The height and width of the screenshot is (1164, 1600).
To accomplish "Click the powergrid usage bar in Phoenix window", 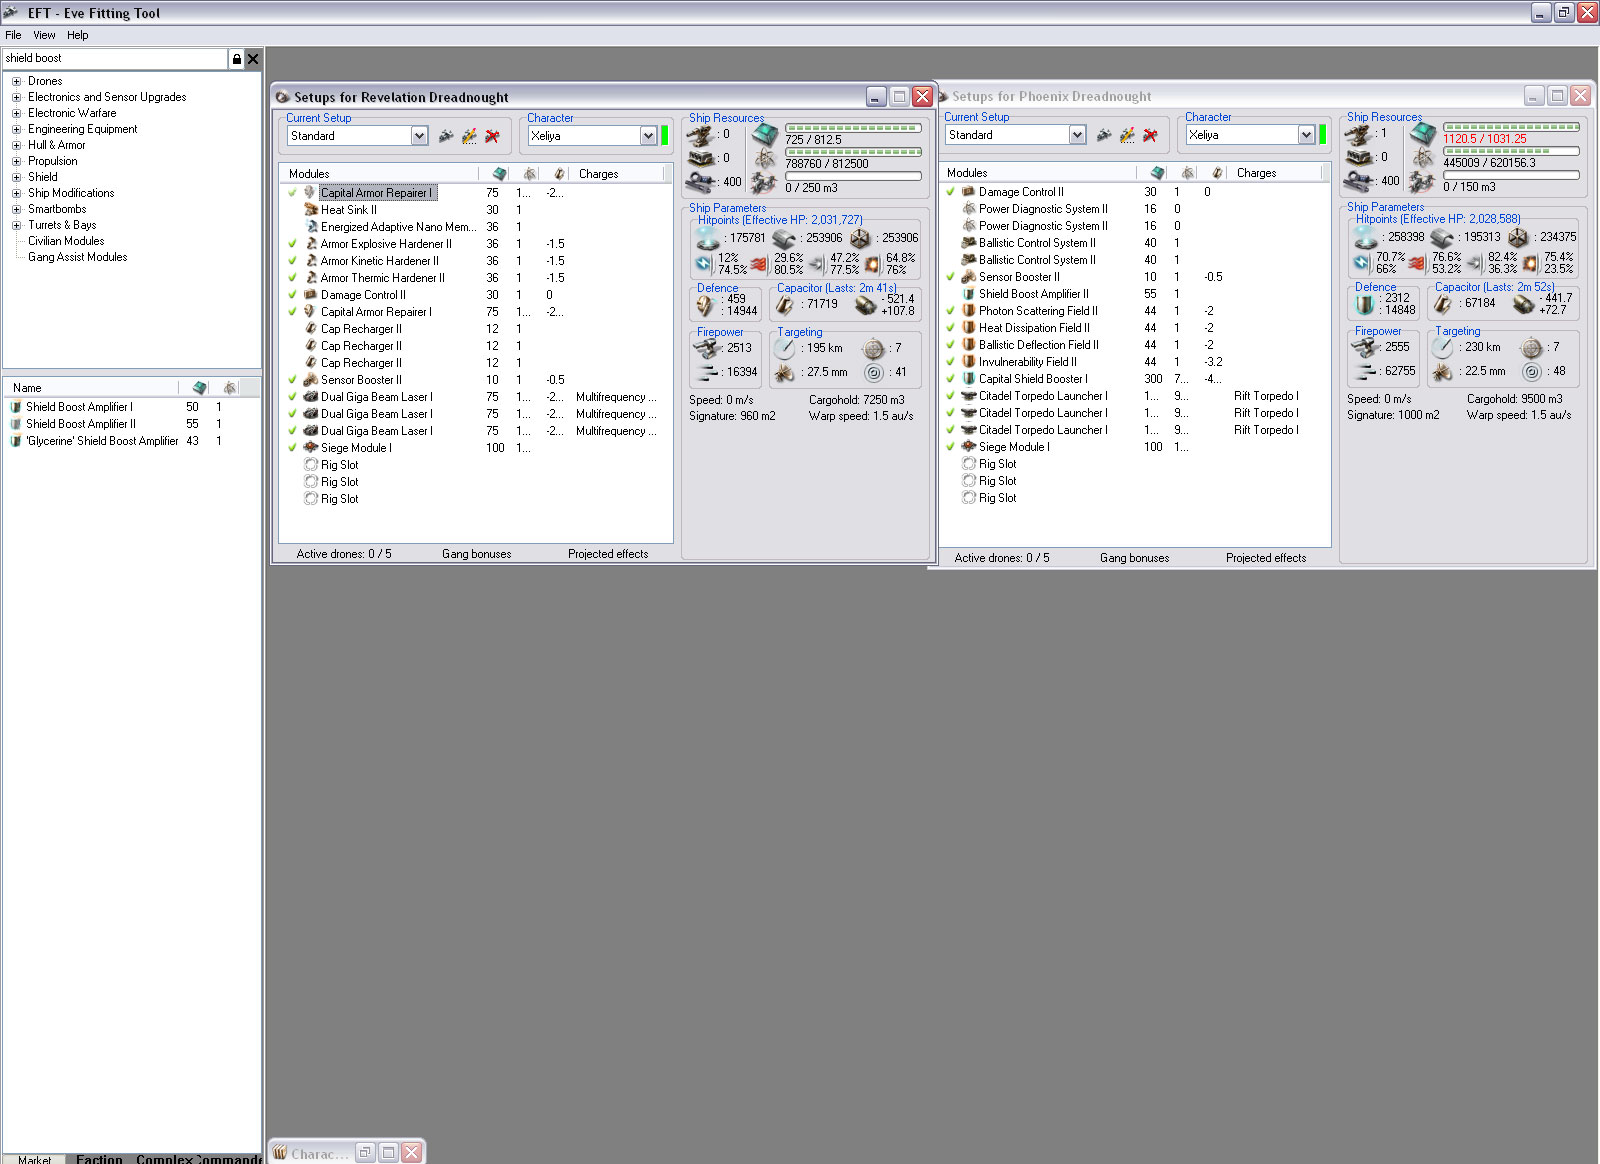I will point(1511,151).
